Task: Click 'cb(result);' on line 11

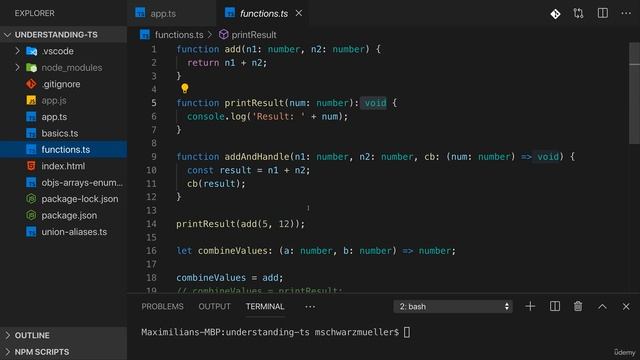Action: click(216, 184)
